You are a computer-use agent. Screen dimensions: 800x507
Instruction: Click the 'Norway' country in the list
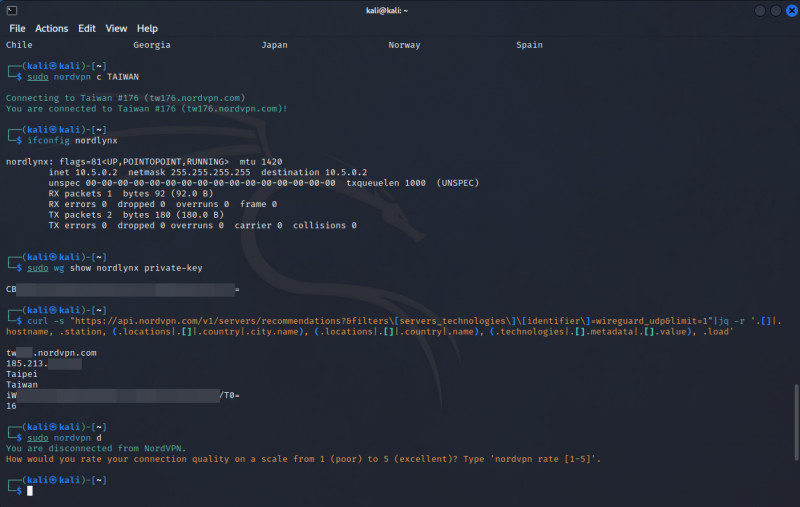tap(405, 45)
